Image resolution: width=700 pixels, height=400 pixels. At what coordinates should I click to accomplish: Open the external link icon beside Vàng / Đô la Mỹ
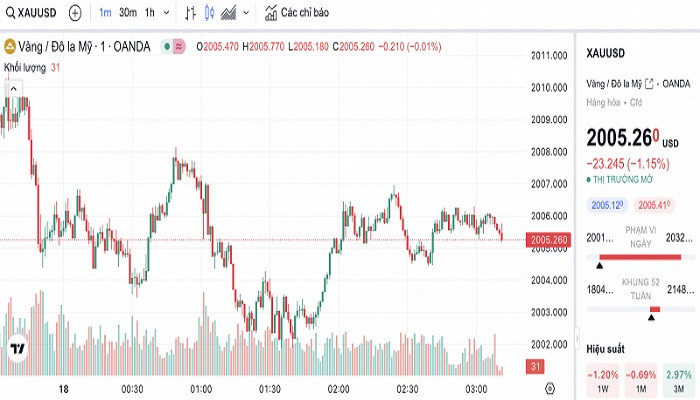click(651, 82)
